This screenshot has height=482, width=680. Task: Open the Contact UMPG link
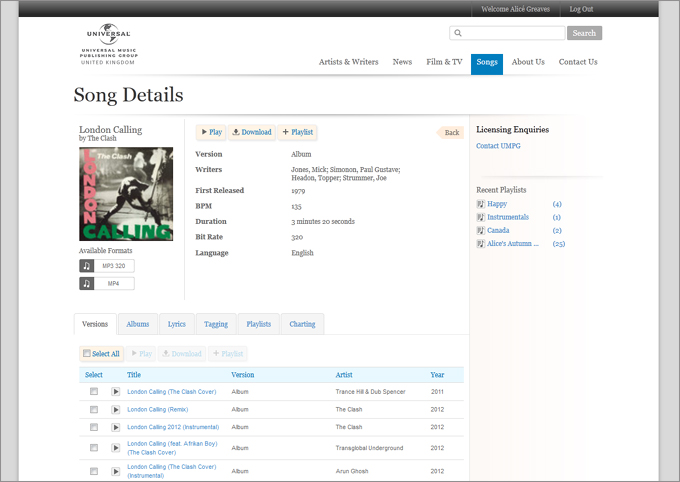pos(498,146)
